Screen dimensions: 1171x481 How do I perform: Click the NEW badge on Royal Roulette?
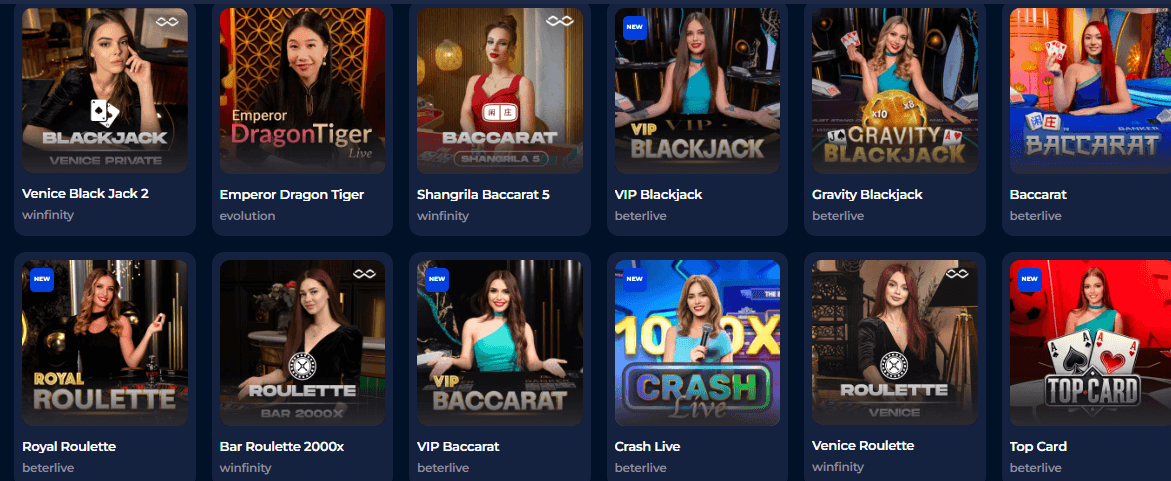42,279
